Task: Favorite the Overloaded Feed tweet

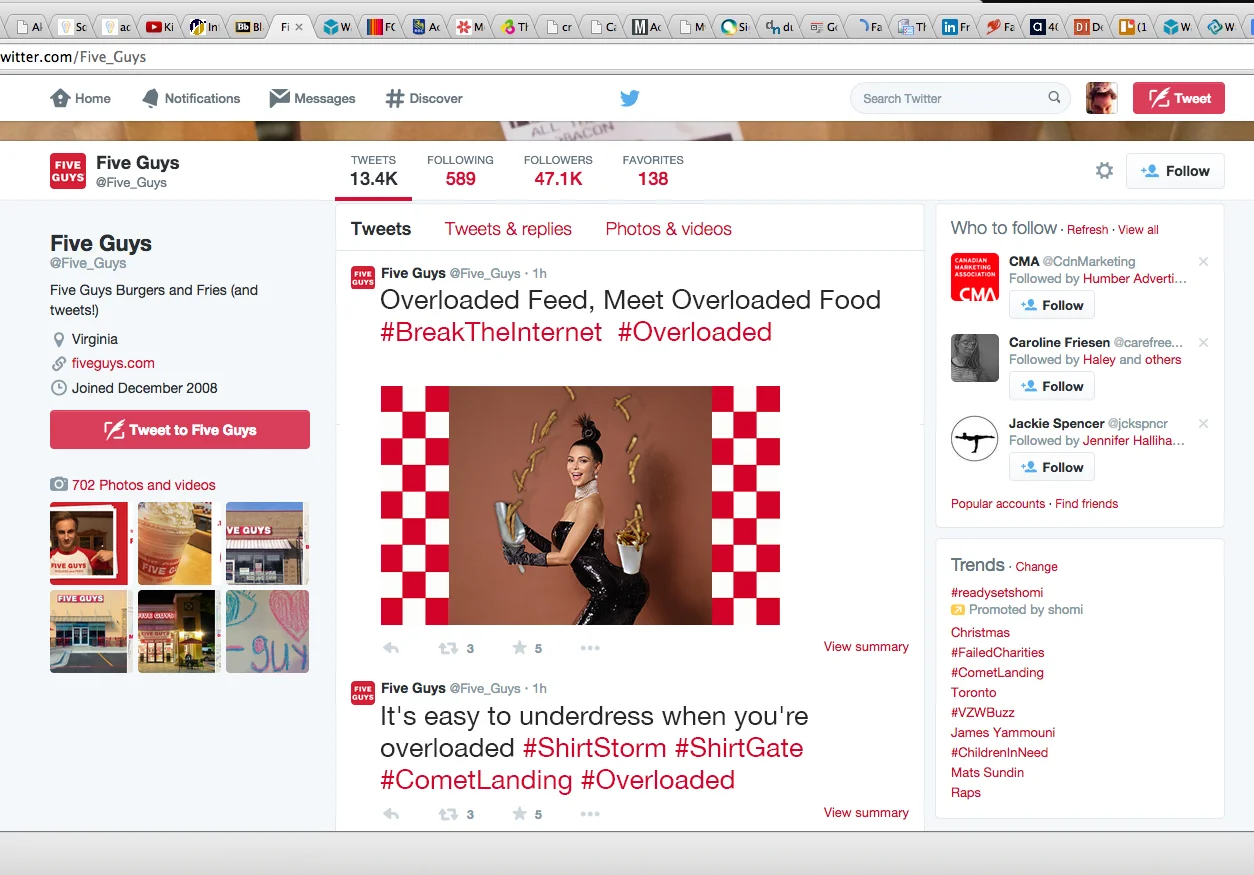Action: [x=519, y=648]
